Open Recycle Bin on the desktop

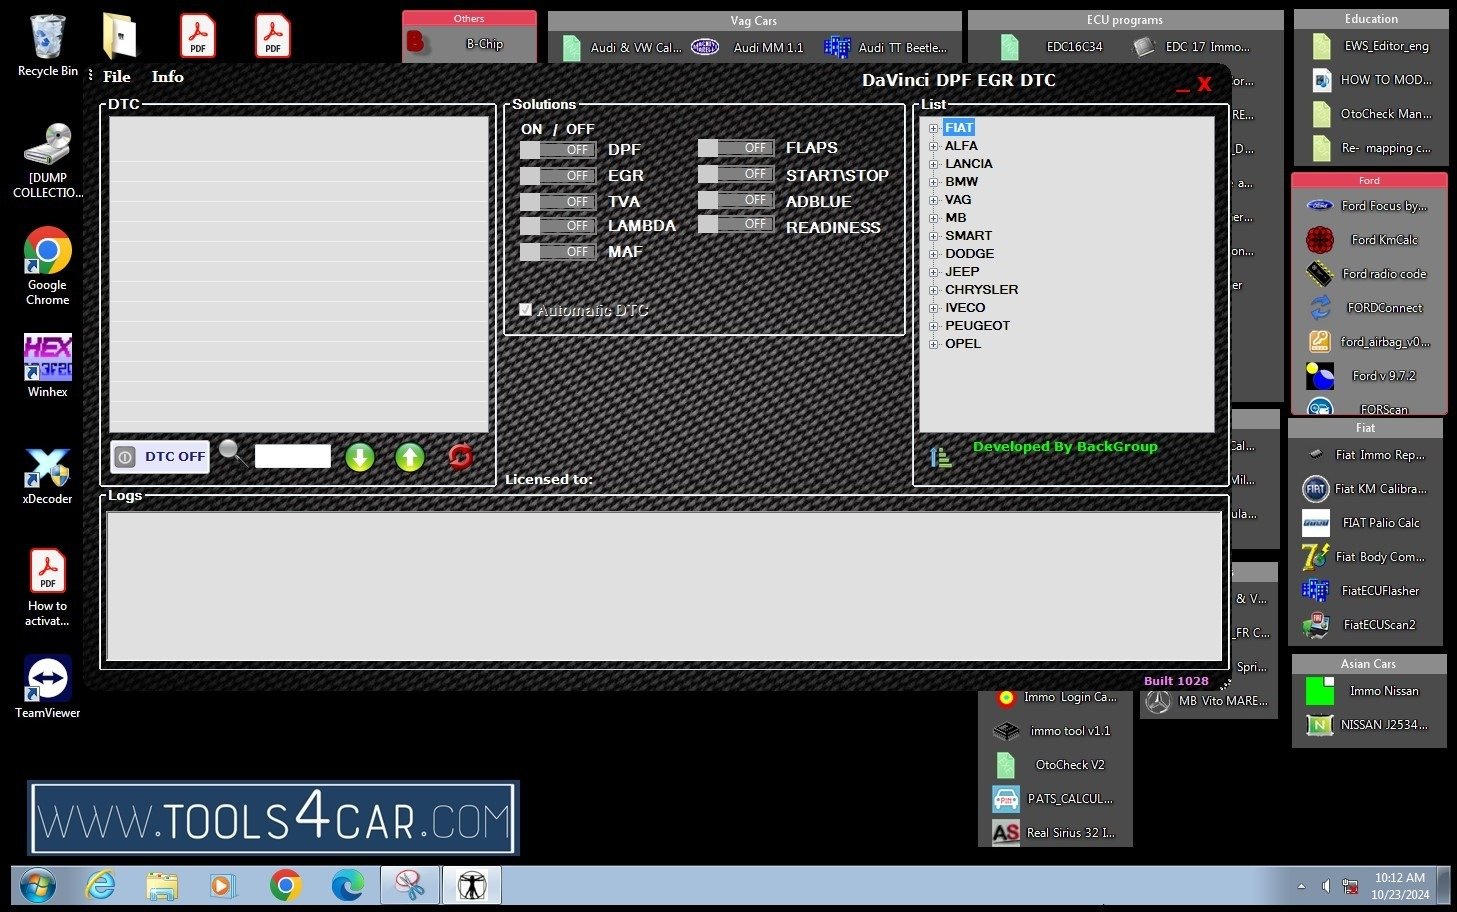pos(47,46)
